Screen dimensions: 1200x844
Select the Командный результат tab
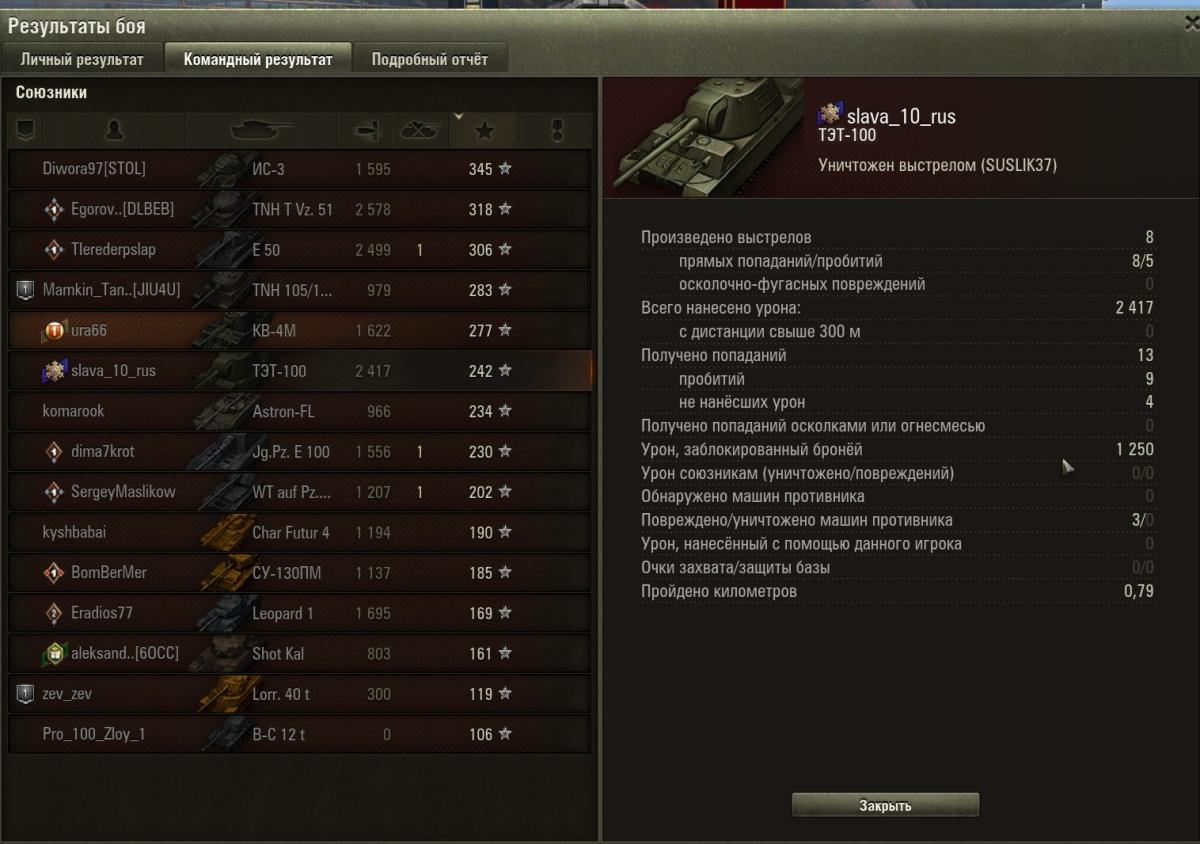(258, 59)
